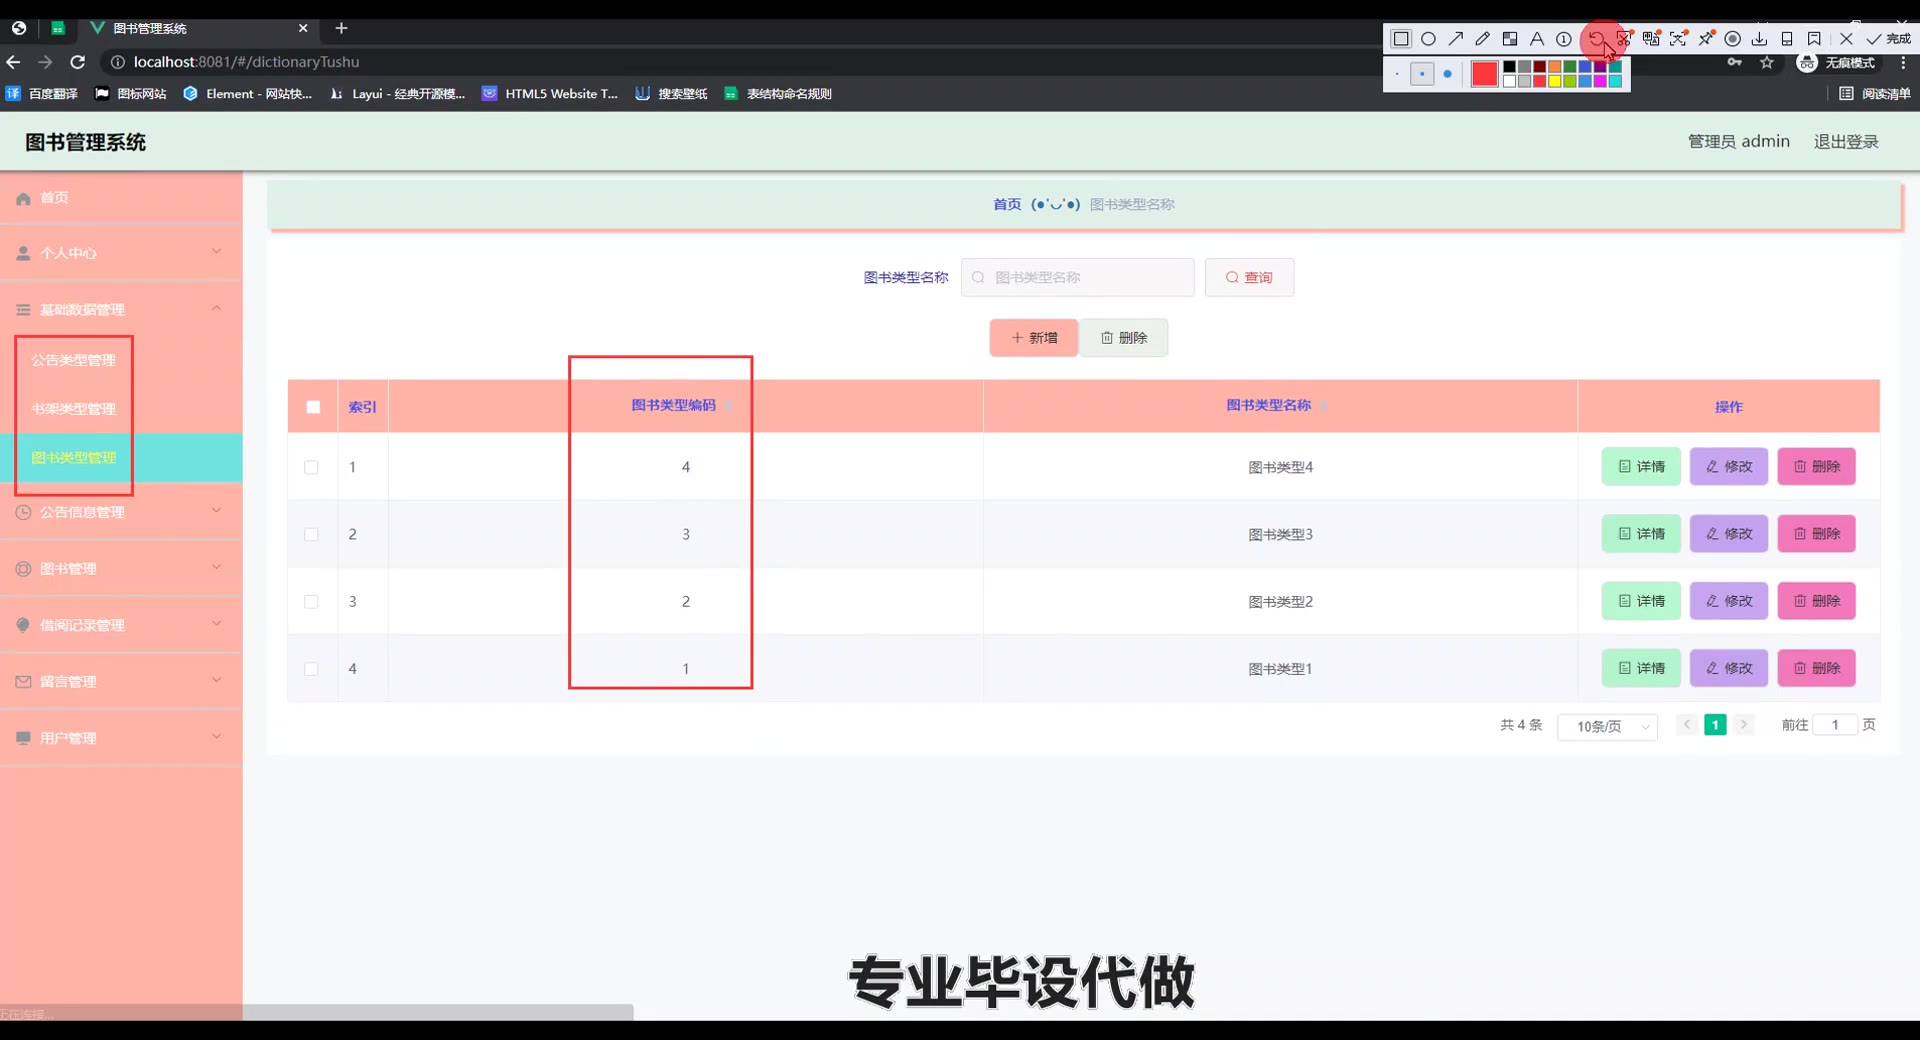Click the large current red color swatch
This screenshot has width=1920, height=1040.
(x=1484, y=74)
